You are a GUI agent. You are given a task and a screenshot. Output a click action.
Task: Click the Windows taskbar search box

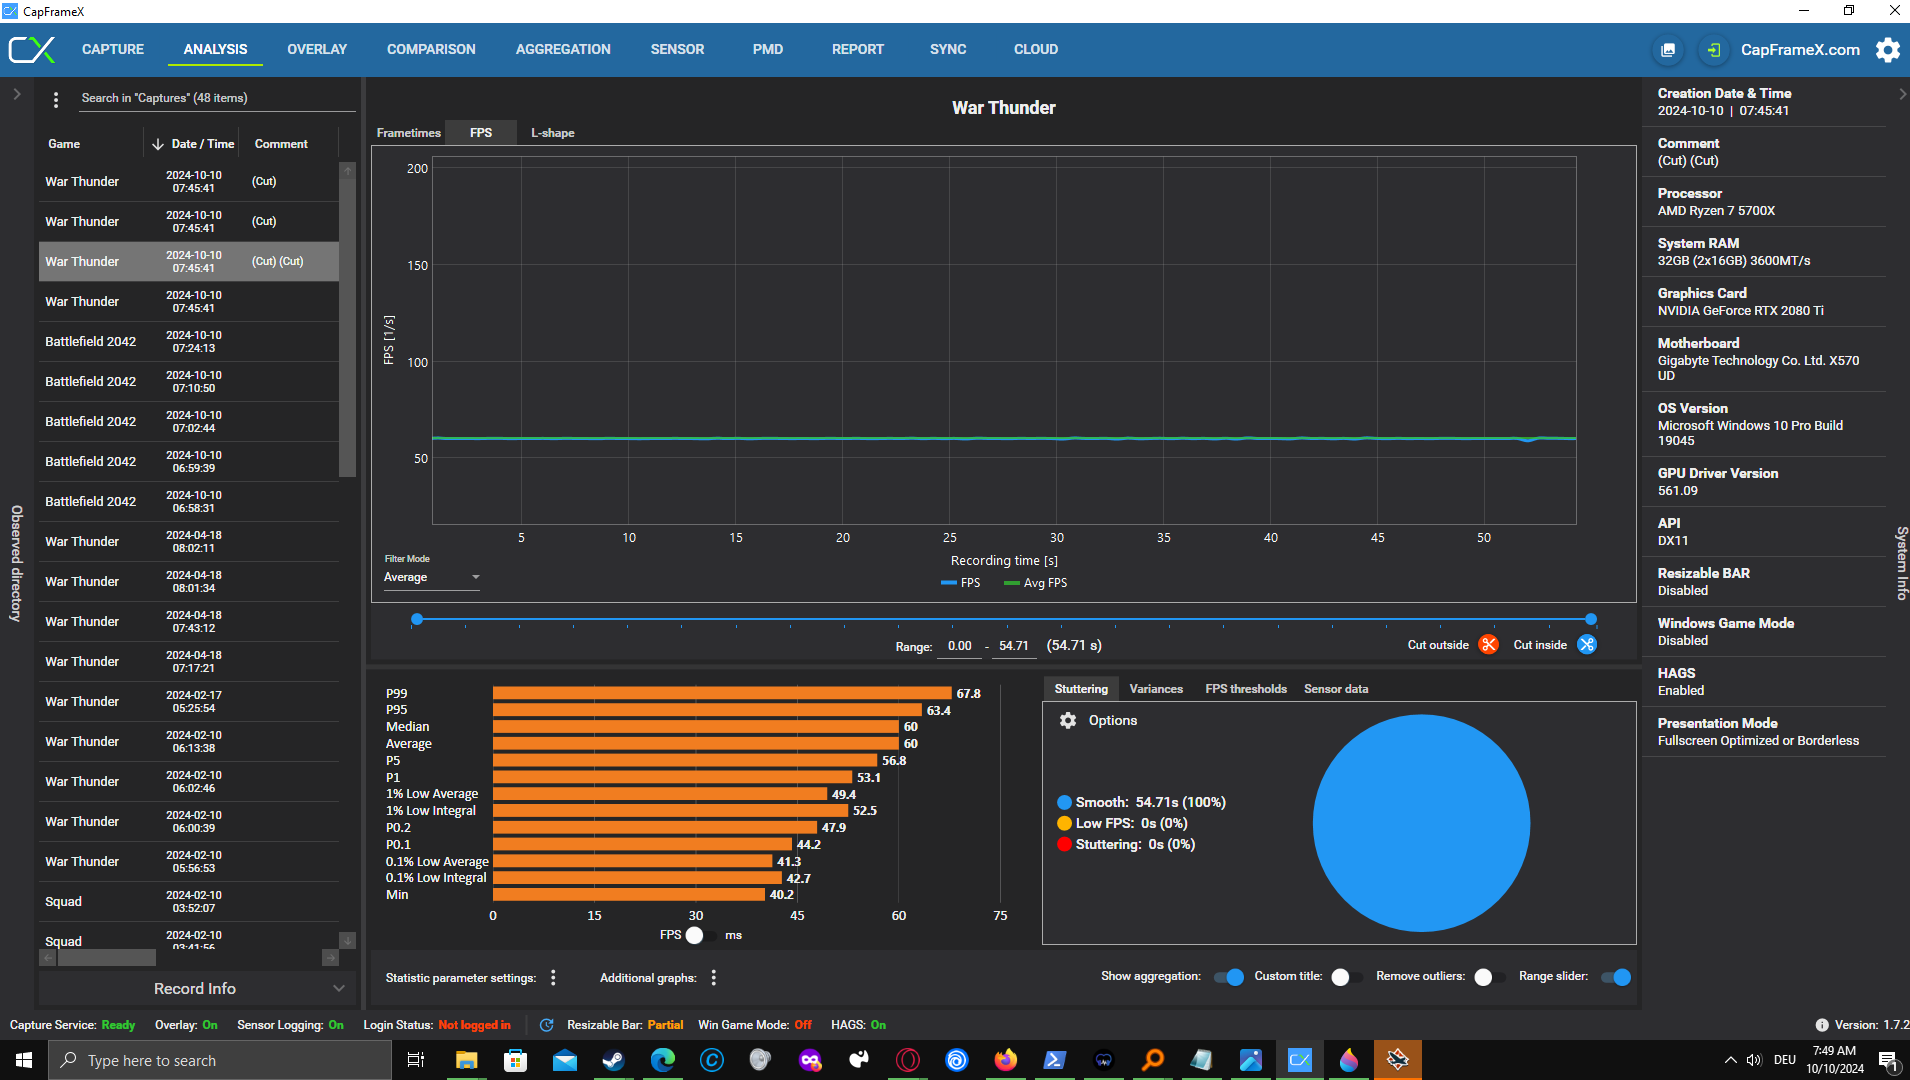point(220,1060)
